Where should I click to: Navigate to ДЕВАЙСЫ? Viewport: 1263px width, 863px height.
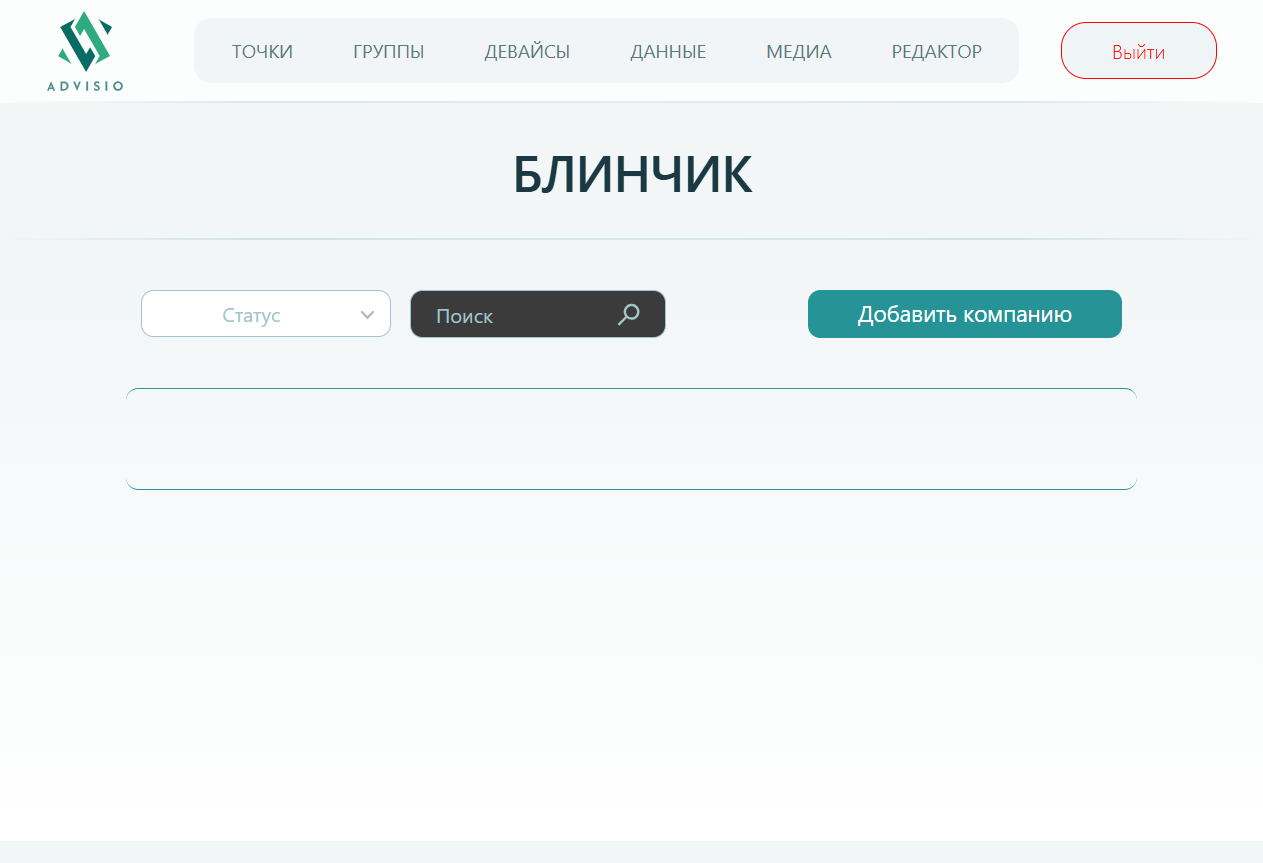[x=527, y=51]
